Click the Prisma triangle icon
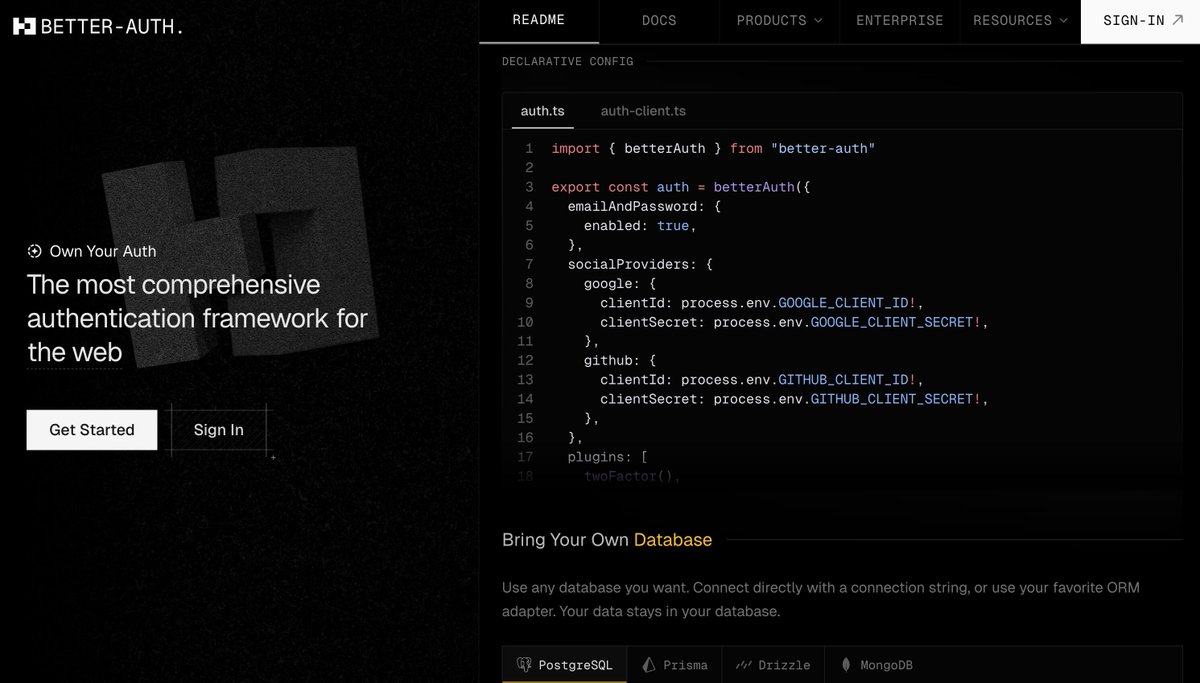The width and height of the screenshot is (1200, 683). pos(649,665)
